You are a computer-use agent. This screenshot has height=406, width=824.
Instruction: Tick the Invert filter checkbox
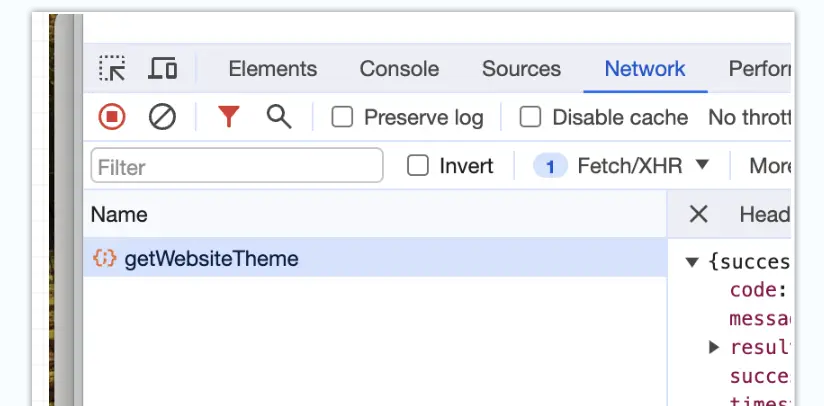click(x=418, y=166)
